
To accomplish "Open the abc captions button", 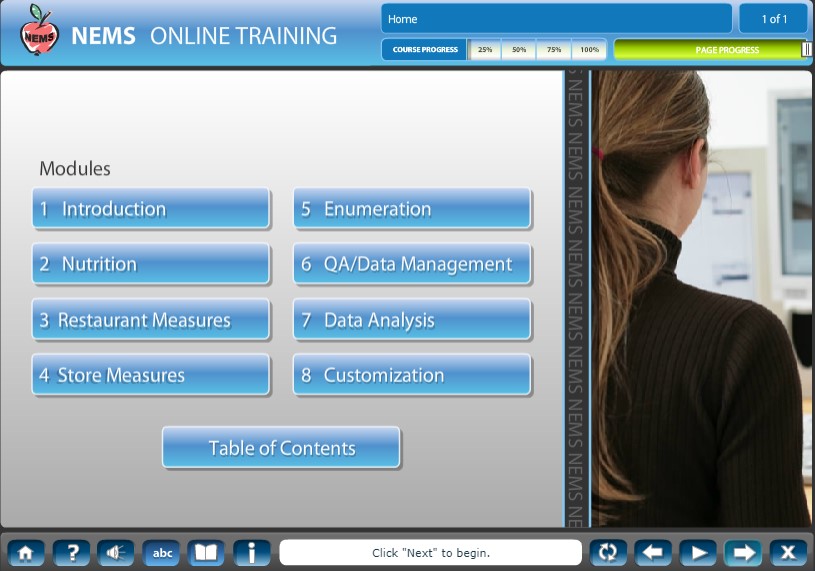I will (x=162, y=552).
